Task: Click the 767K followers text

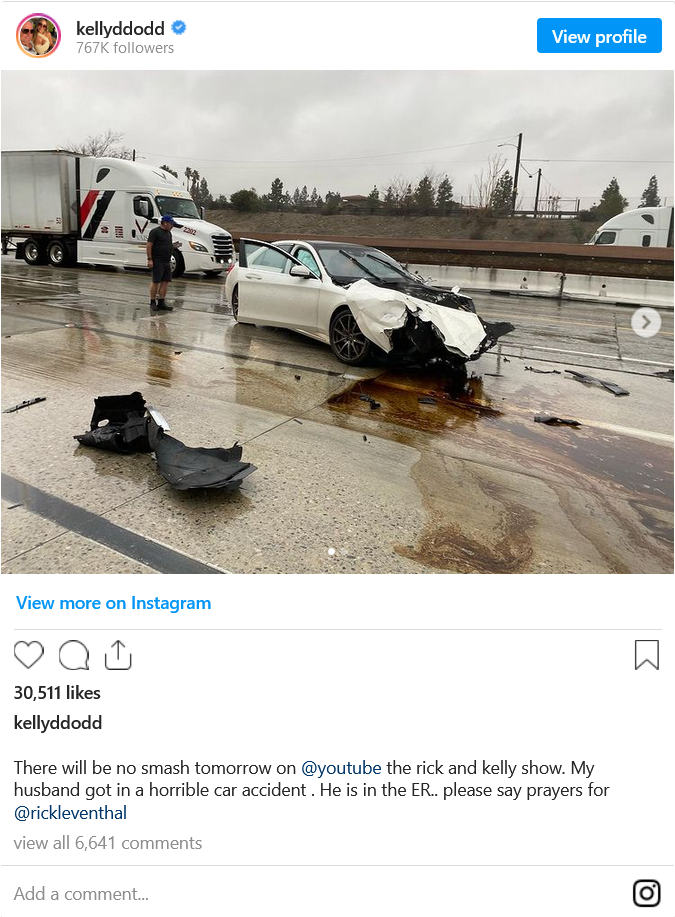Action: (125, 48)
